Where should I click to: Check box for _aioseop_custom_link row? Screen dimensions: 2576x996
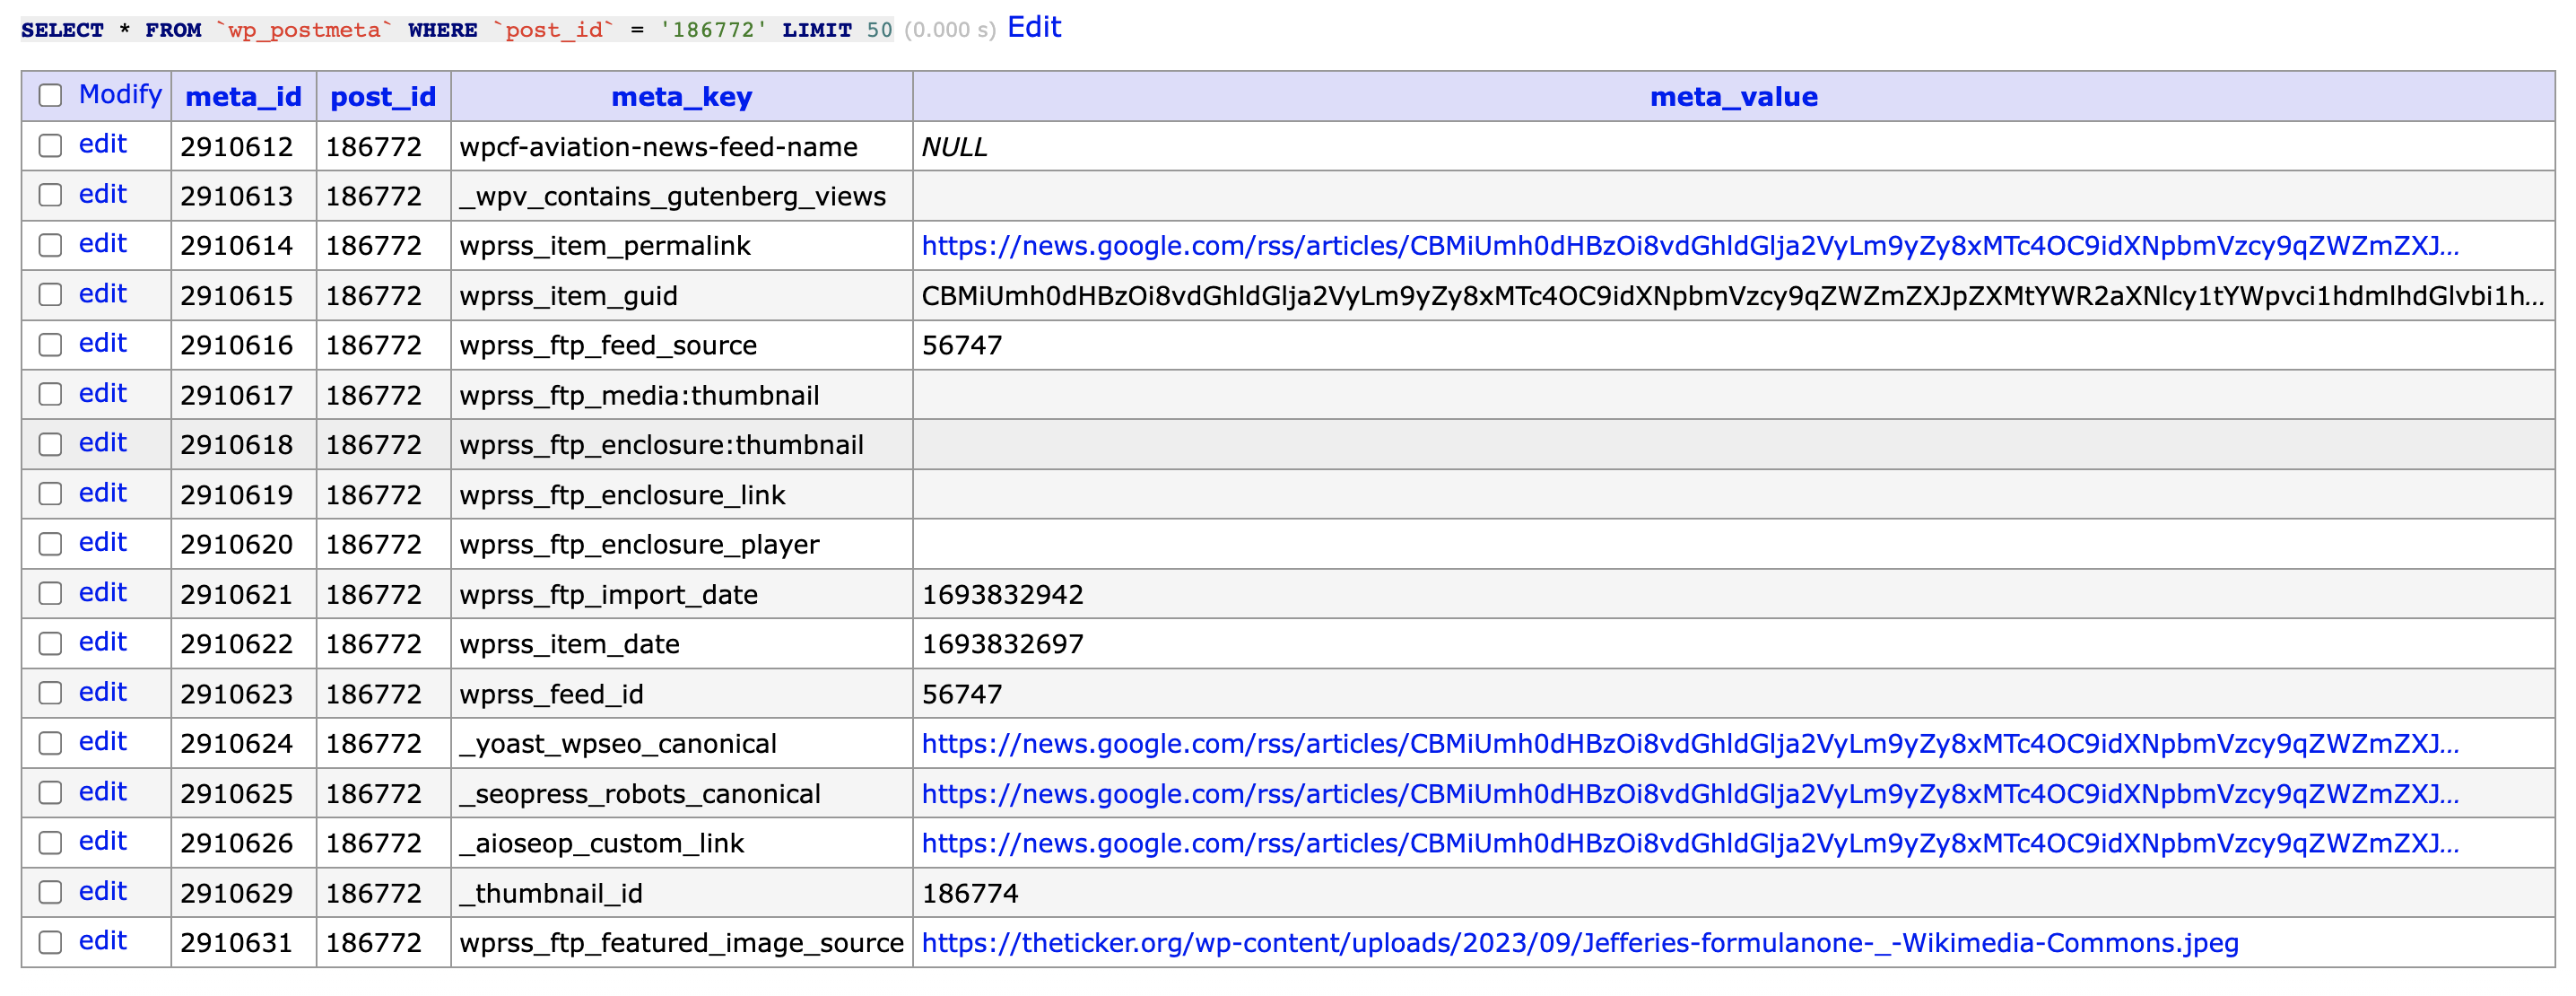pyautogui.click(x=50, y=842)
